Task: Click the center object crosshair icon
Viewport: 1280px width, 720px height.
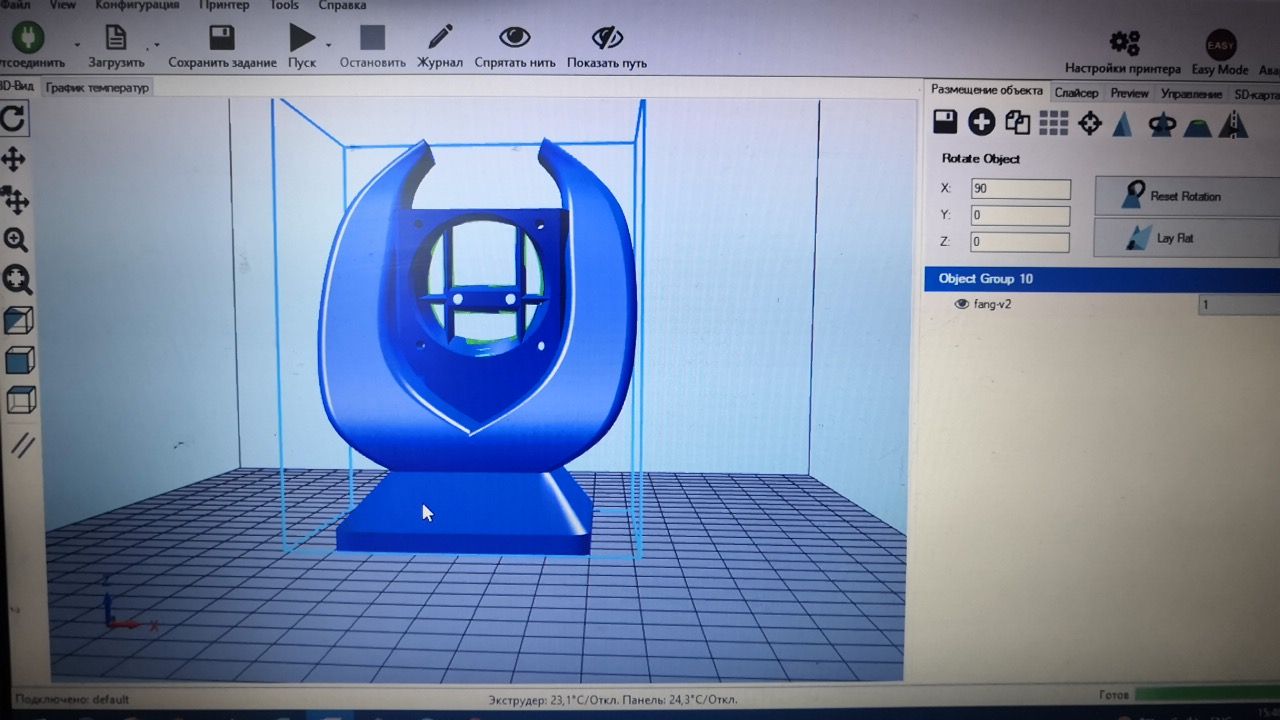Action: 1090,124
